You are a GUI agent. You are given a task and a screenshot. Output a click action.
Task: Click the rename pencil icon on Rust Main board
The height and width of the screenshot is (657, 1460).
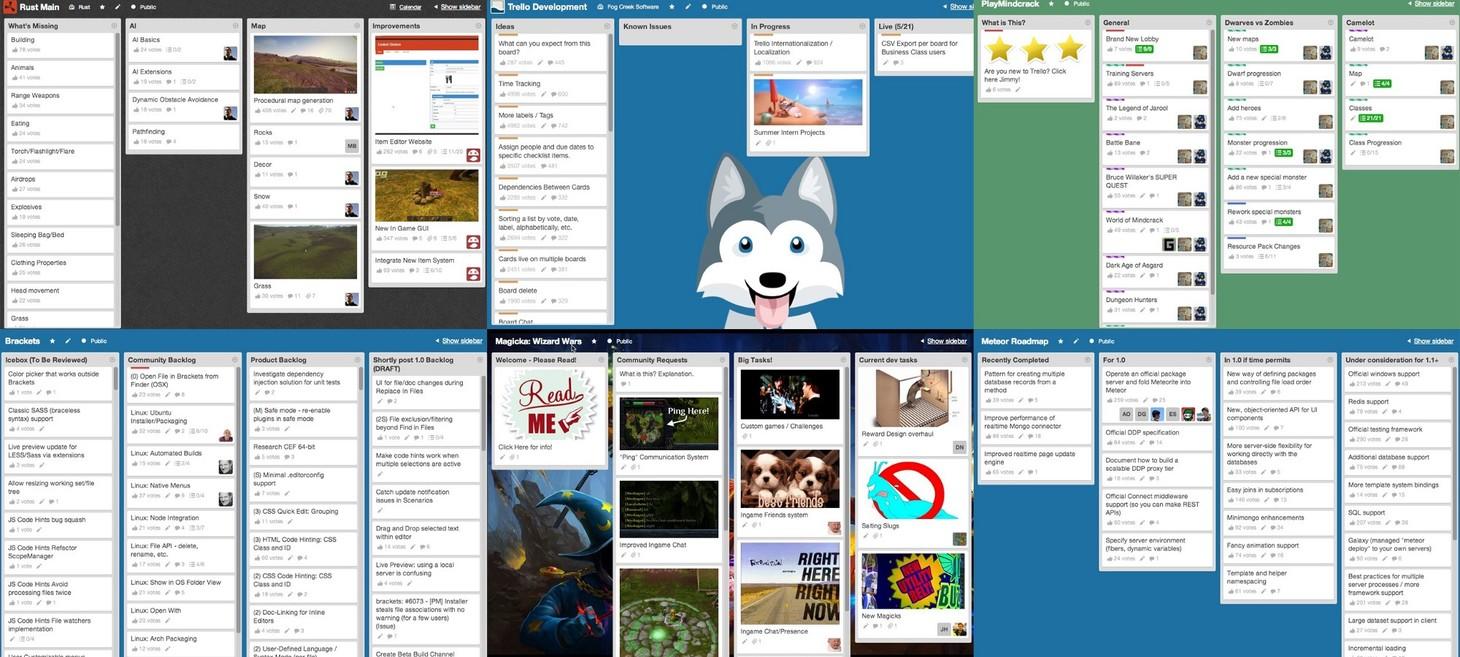click(x=117, y=7)
